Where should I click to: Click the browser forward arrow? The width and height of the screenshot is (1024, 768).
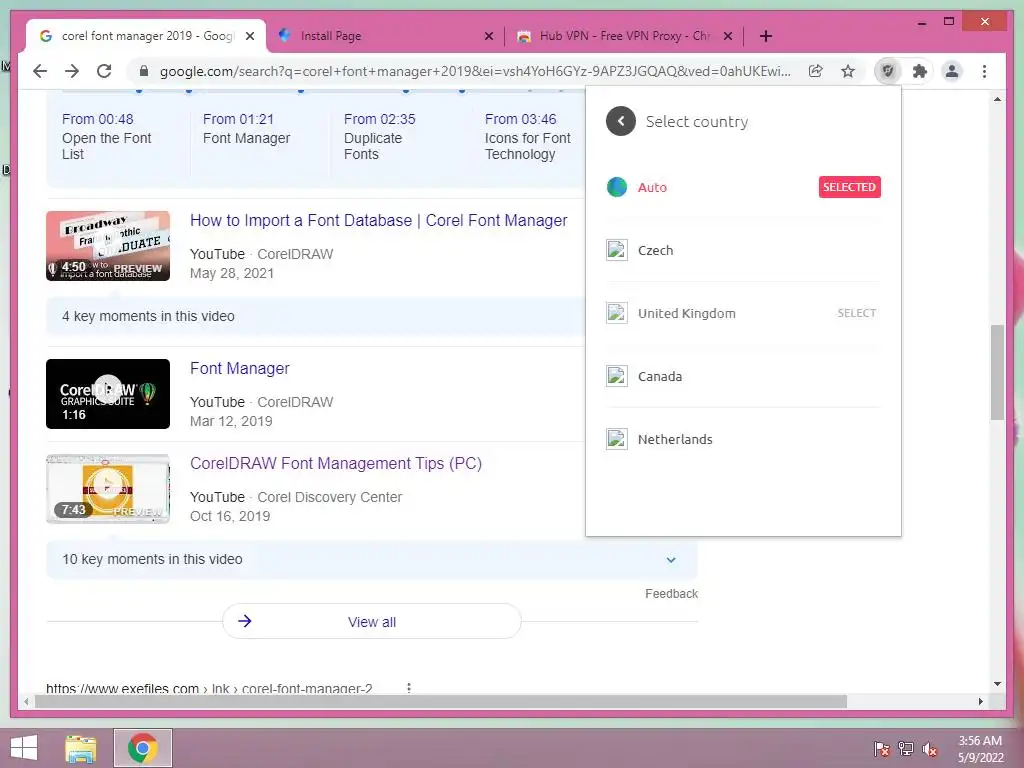point(72,71)
